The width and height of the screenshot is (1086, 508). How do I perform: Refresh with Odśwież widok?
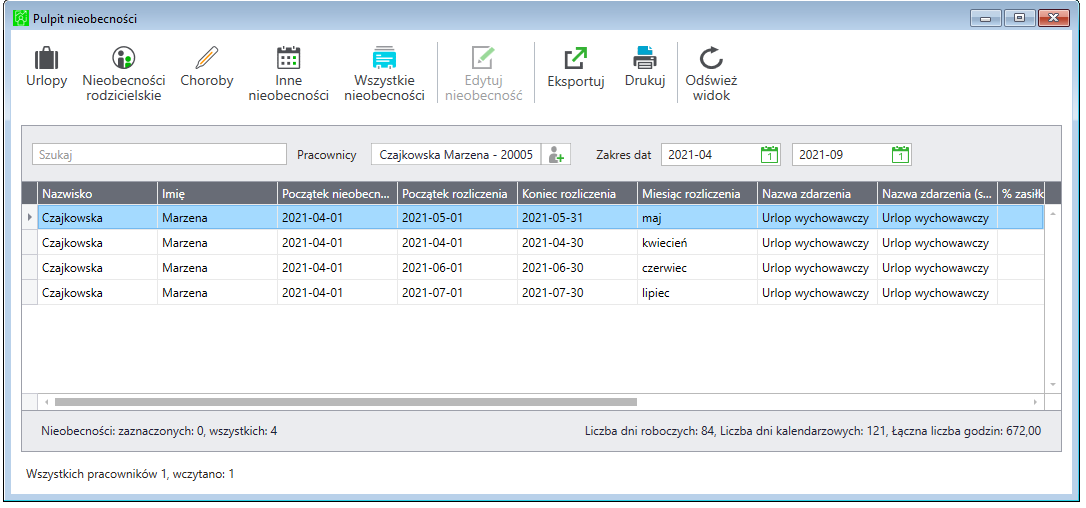click(711, 73)
